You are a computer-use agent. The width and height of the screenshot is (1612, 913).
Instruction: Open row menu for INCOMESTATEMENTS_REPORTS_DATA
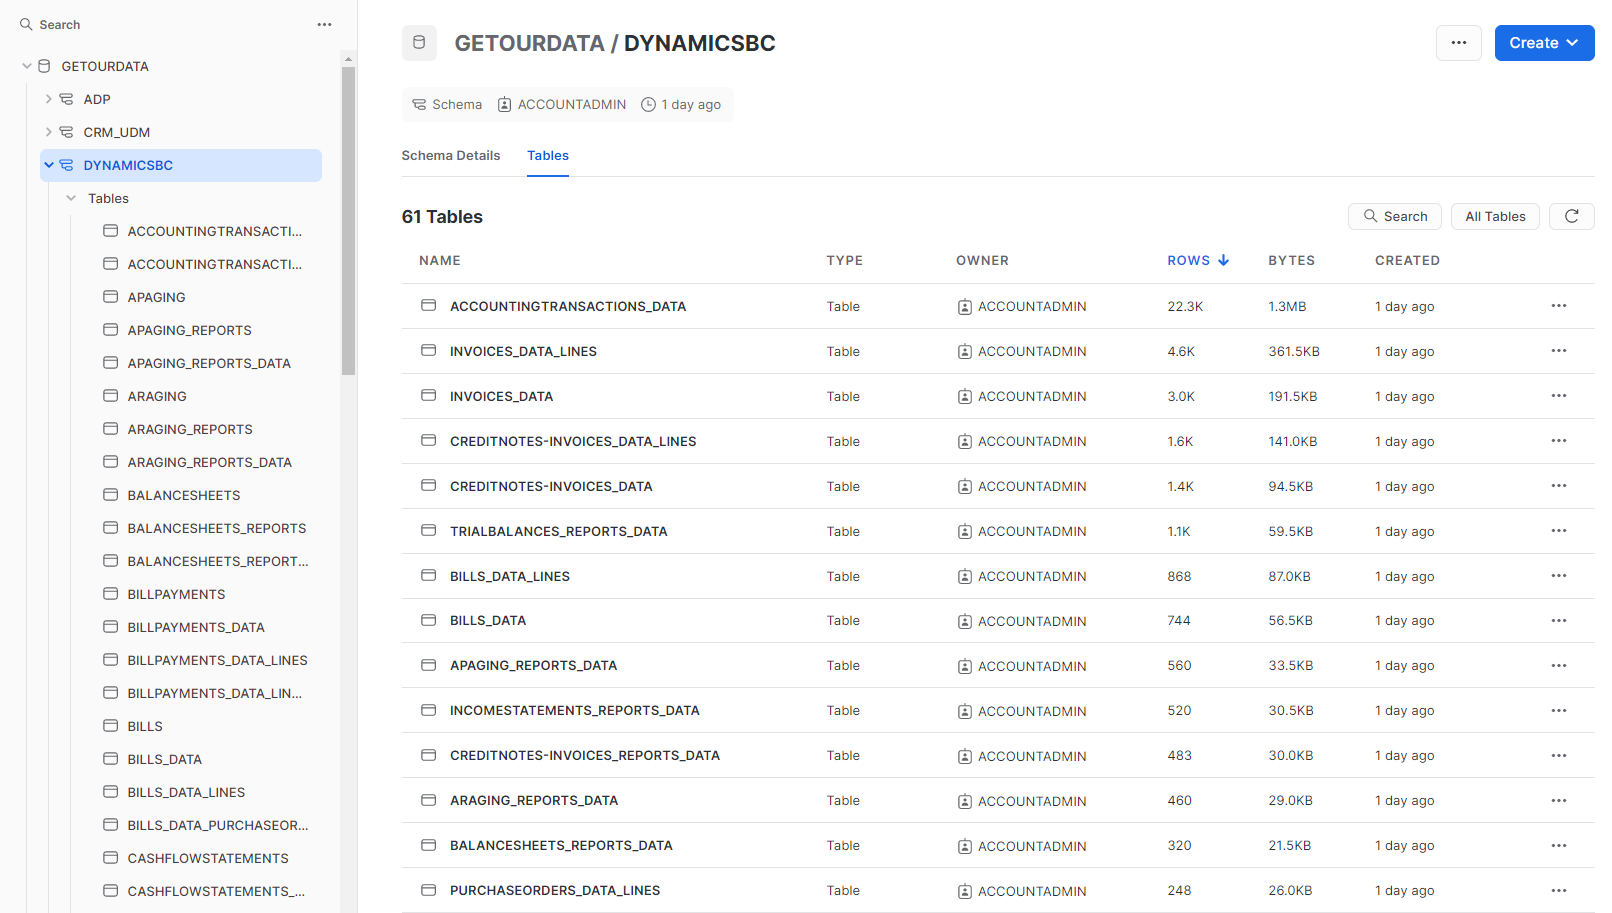point(1559,711)
